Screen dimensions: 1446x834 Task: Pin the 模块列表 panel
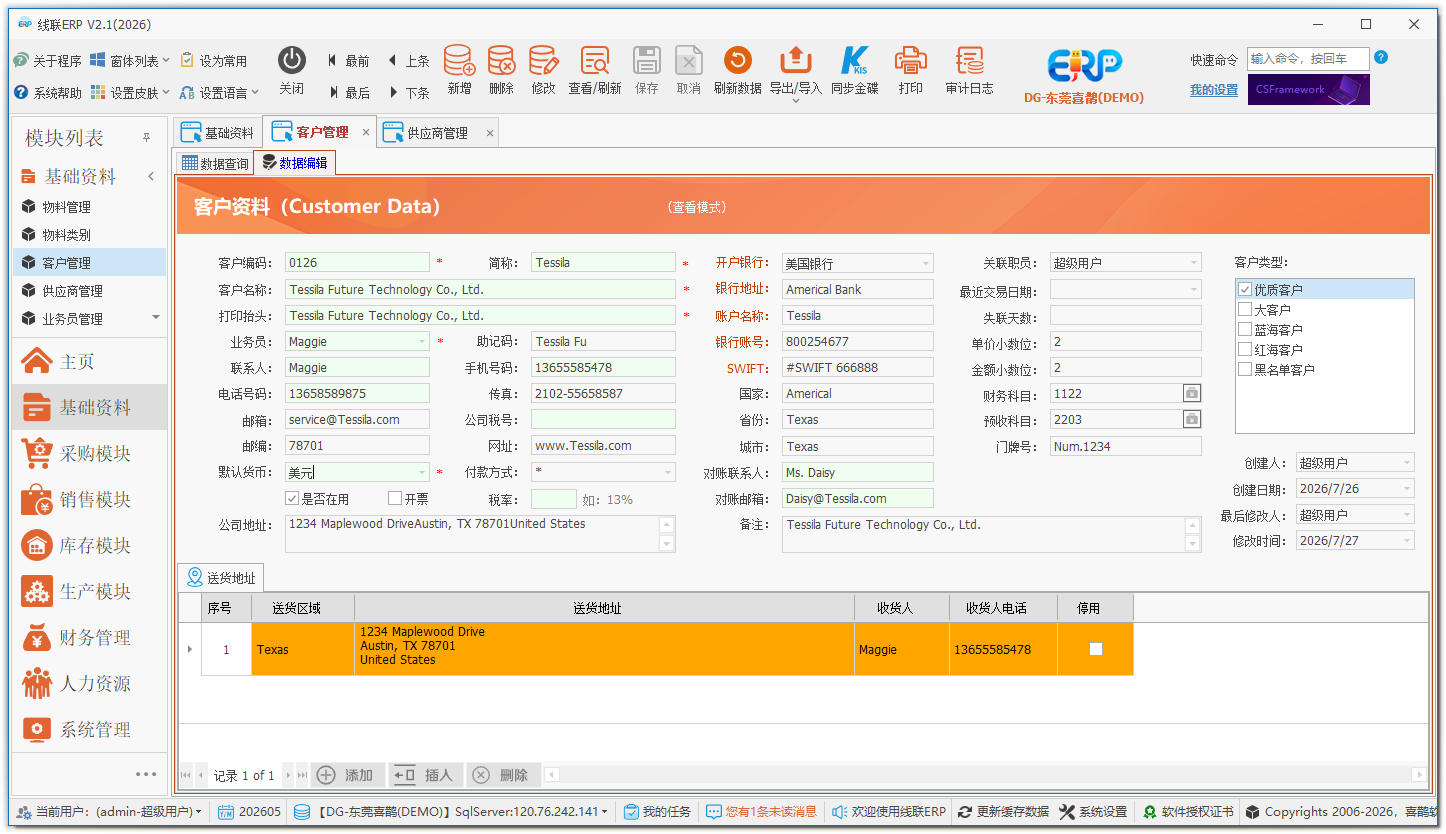coord(146,138)
